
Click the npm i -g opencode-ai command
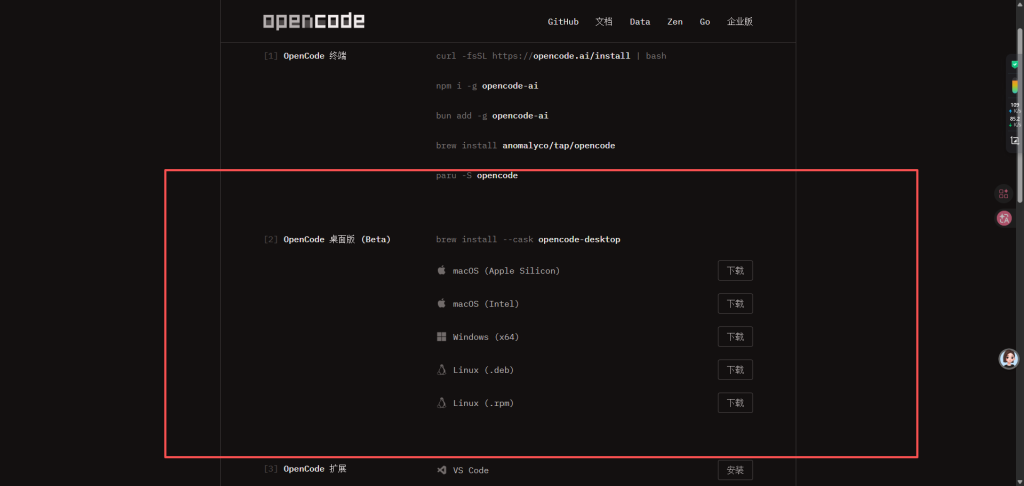(487, 86)
